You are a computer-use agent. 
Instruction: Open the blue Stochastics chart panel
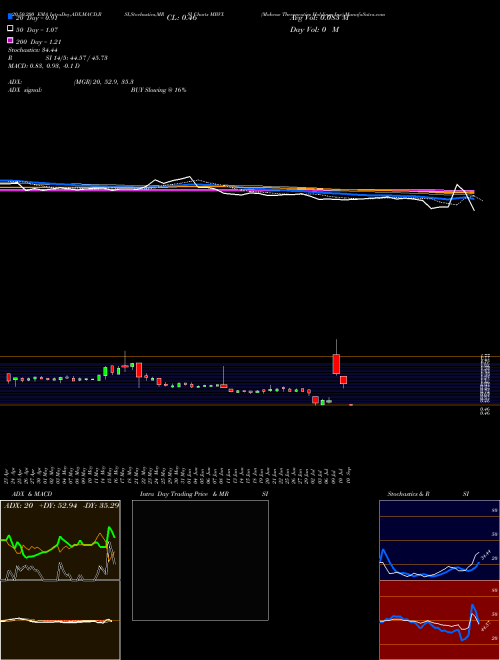tap(439, 540)
